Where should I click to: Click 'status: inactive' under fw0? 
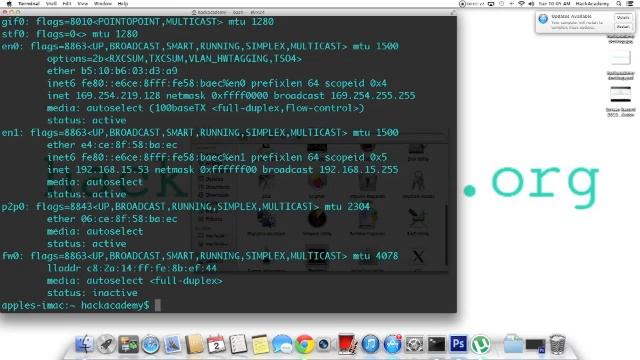pyautogui.click(x=92, y=293)
